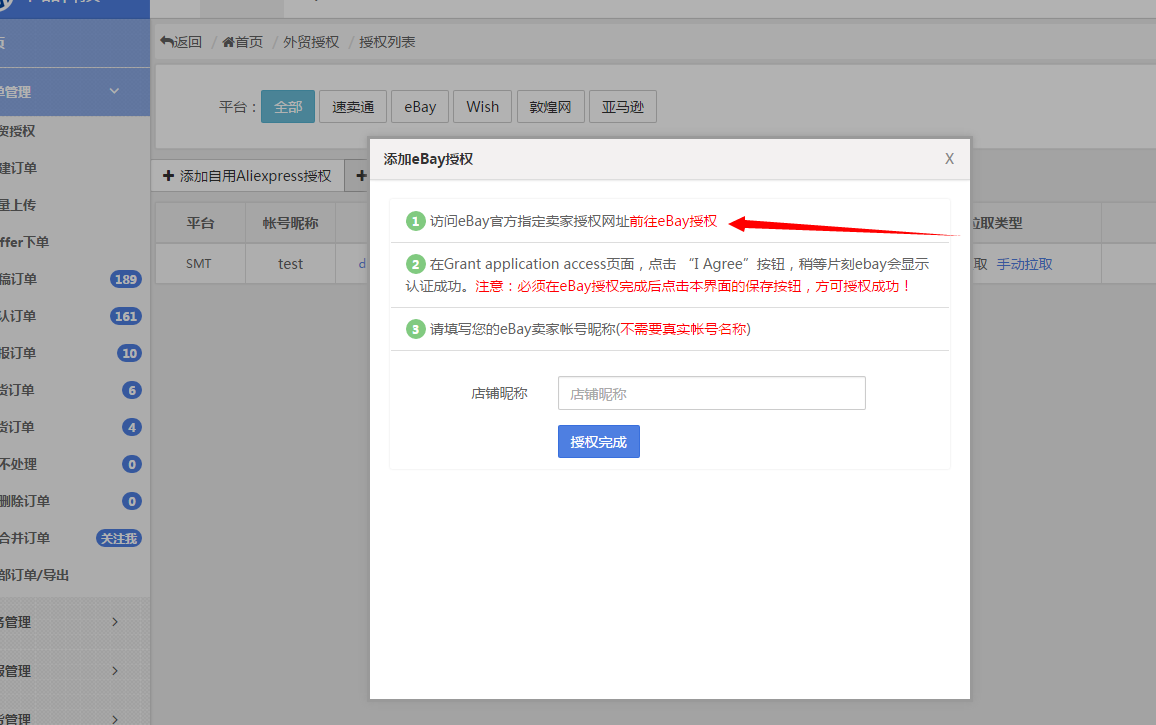Expand the 报管理 sidebar section
This screenshot has width=1156, height=725.
click(114, 670)
